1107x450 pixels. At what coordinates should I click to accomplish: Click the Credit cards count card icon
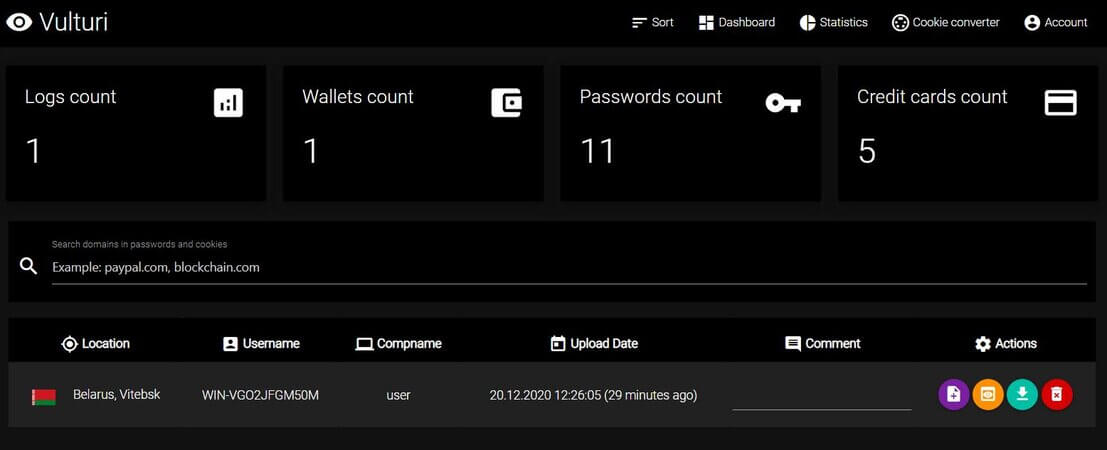pyautogui.click(x=1060, y=102)
